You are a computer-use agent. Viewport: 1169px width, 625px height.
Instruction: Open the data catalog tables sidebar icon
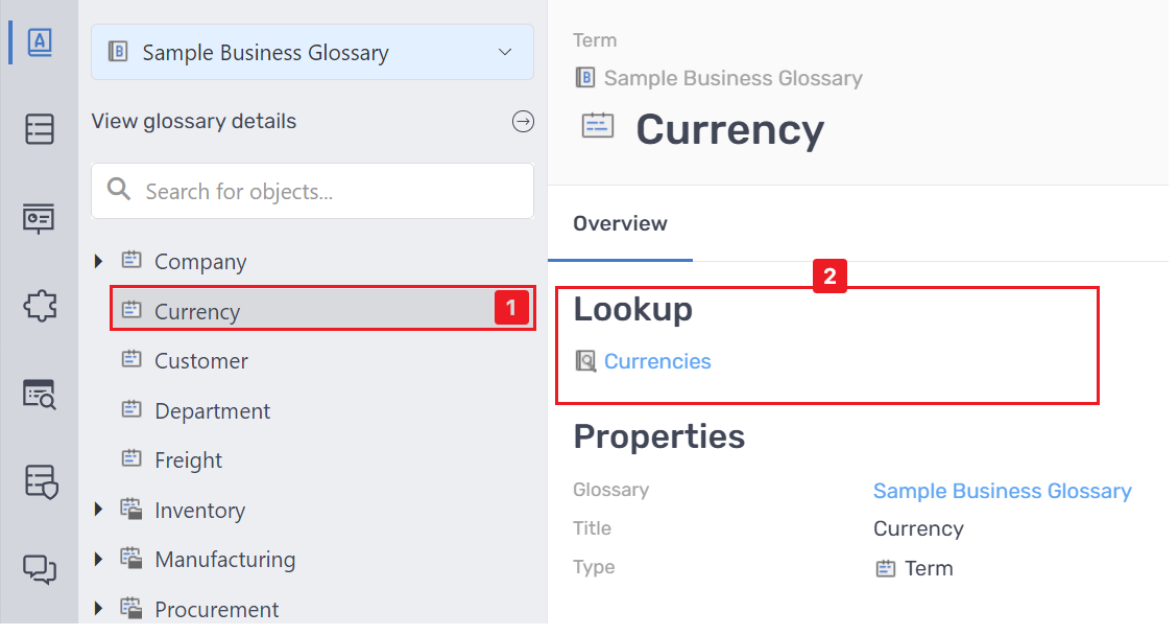pos(39,130)
